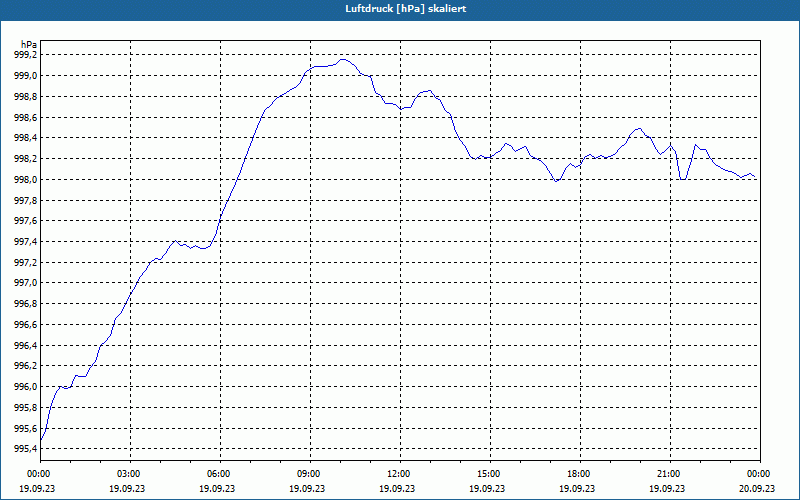The height and width of the screenshot is (500, 800).
Task: Click the 21:00 time axis label
Action: click(670, 474)
